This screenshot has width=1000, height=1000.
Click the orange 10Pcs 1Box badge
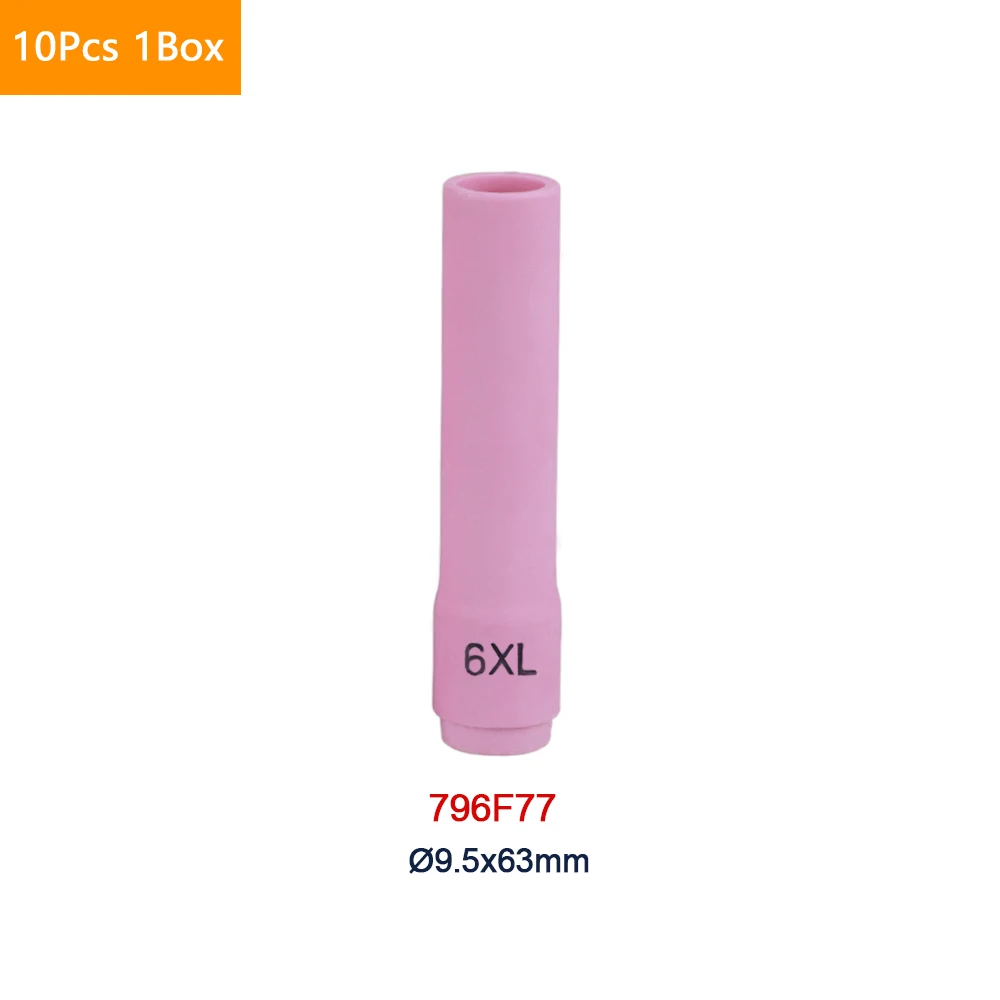click(x=120, y=47)
